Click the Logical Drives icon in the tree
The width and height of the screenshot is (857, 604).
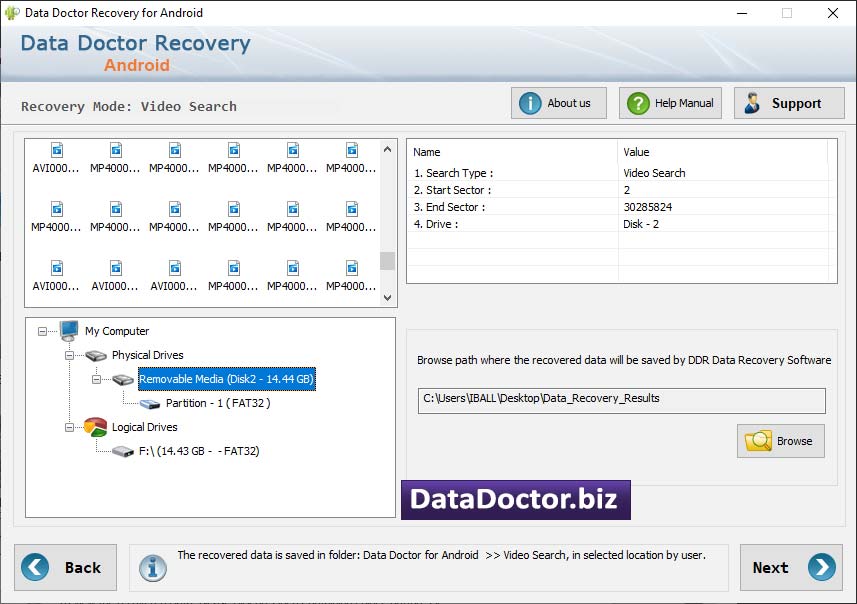[94, 427]
